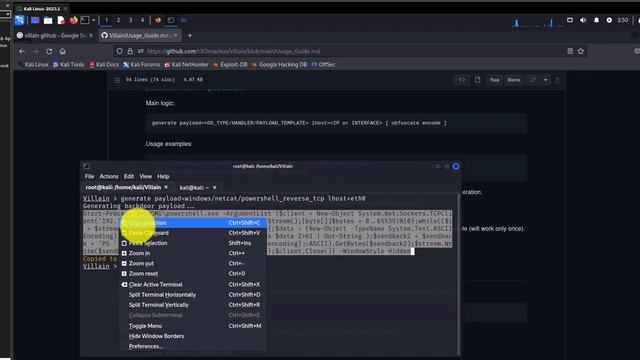Screen dimensions: 640x360
Task: Click the github.com URL address bar
Action: point(351,51)
